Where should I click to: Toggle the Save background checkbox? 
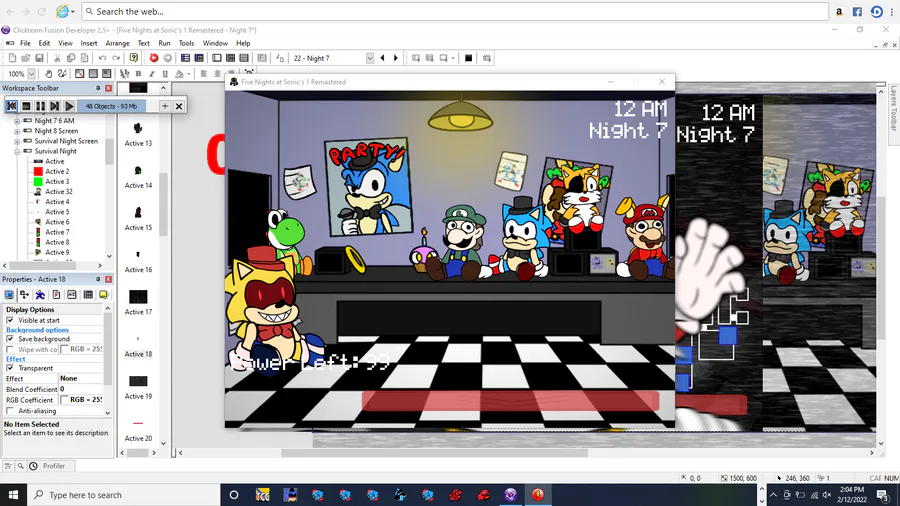[10, 339]
